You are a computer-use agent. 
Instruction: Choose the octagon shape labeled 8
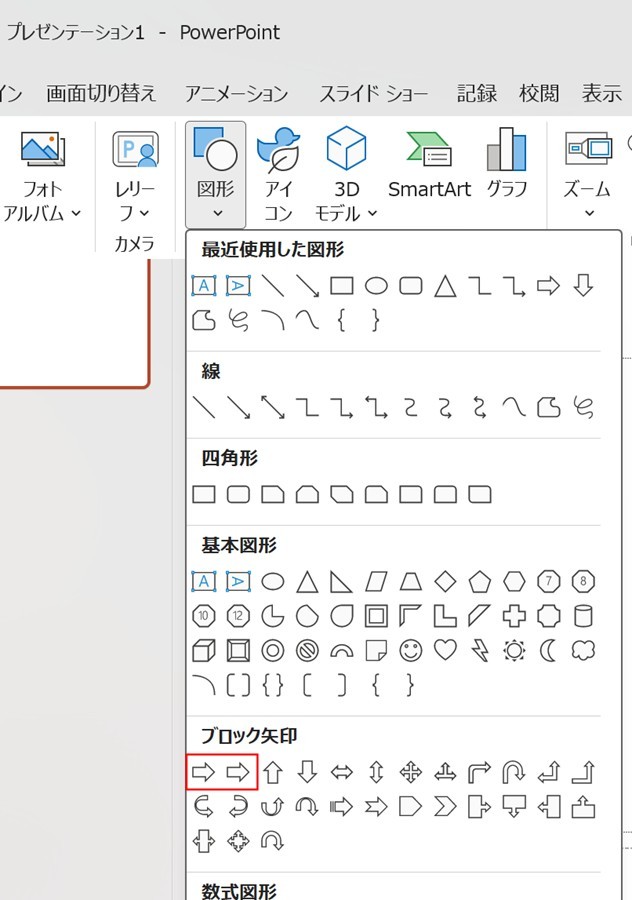583,582
